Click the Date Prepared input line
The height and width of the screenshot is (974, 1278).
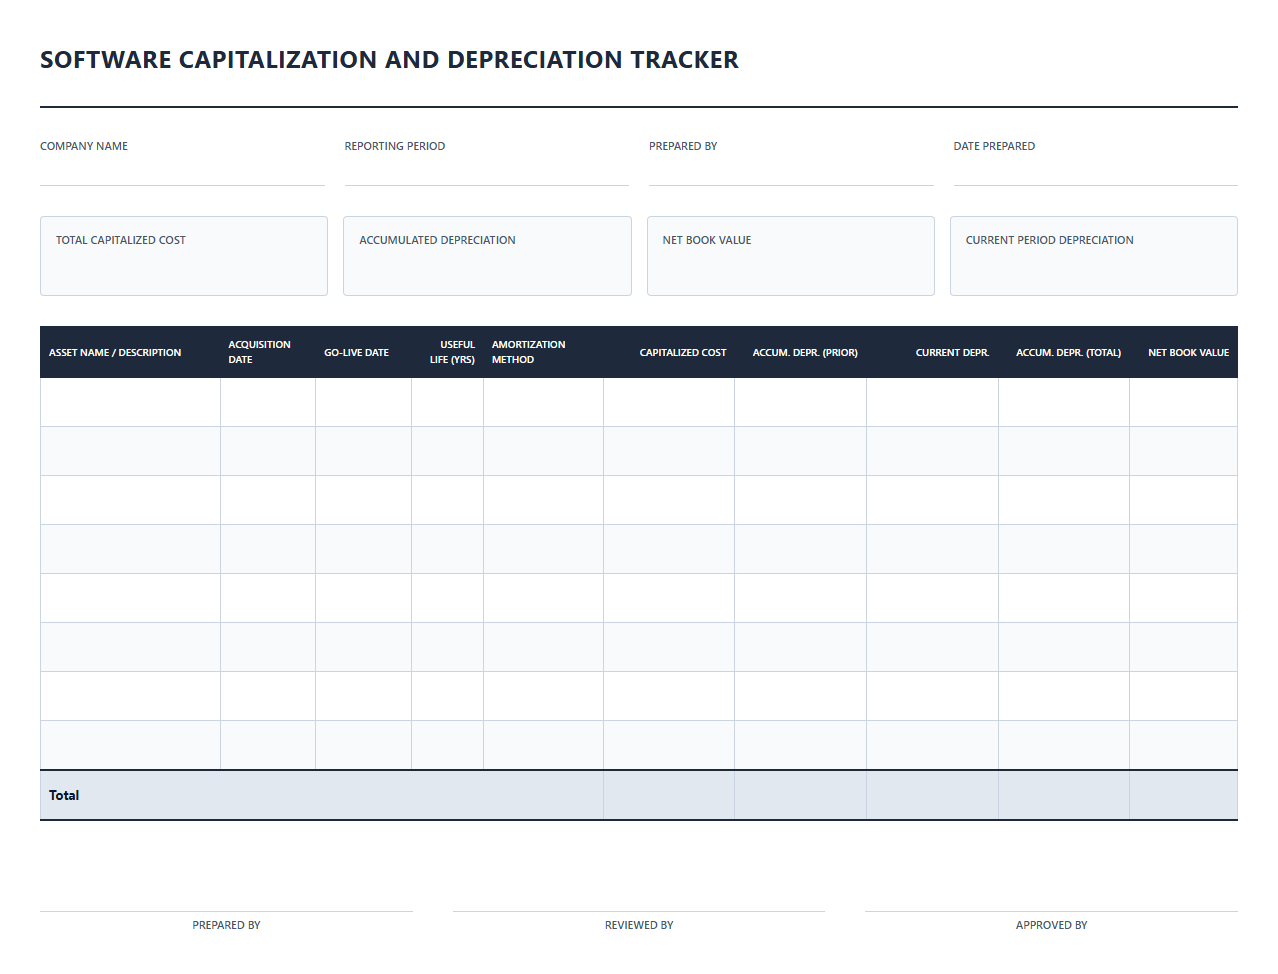[x=1096, y=172]
